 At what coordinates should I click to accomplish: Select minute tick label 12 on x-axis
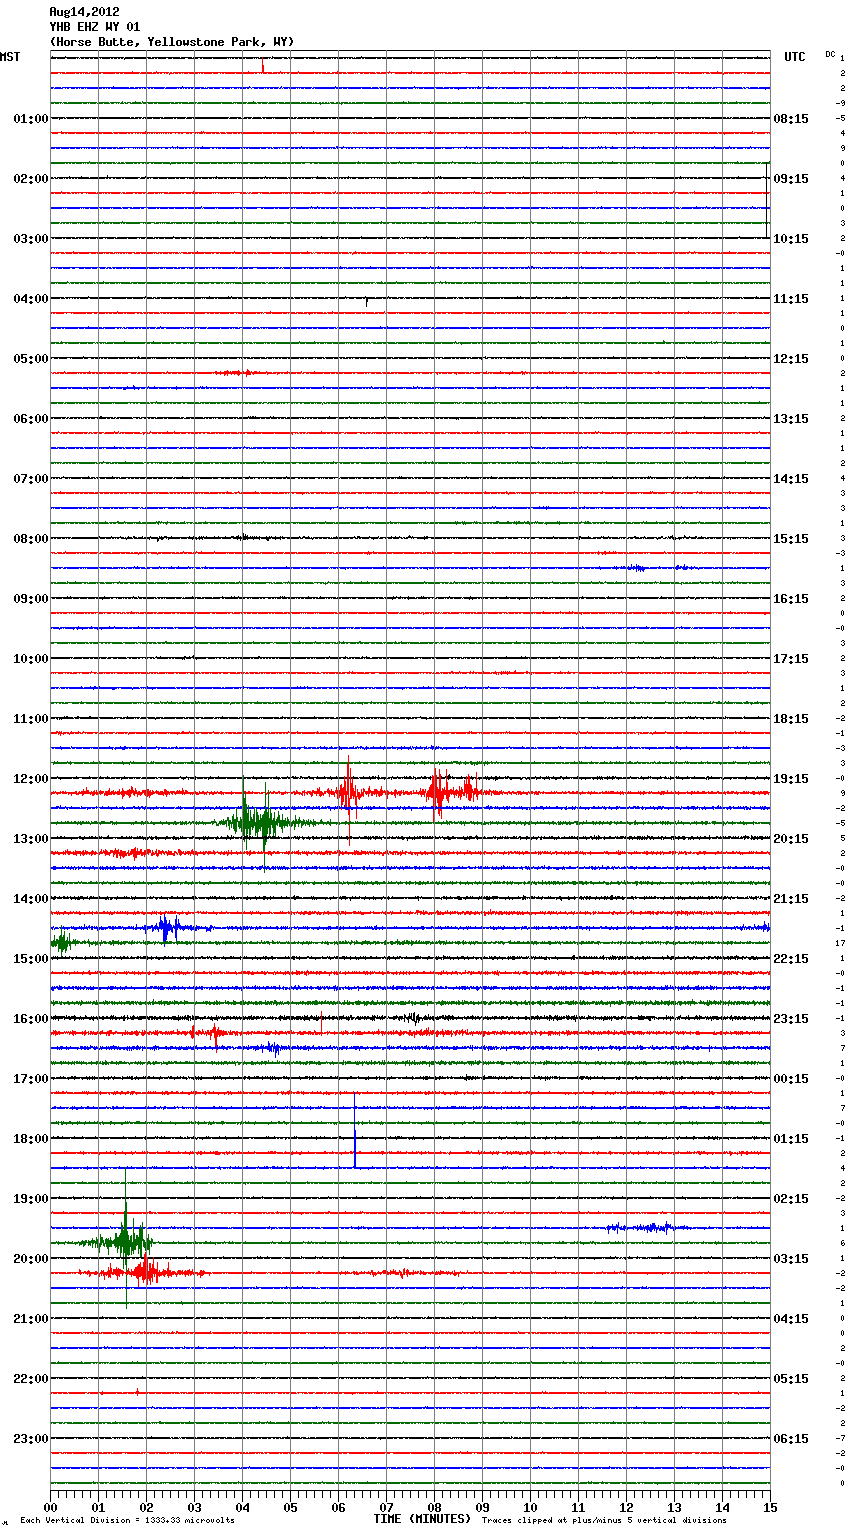pyautogui.click(x=626, y=1507)
